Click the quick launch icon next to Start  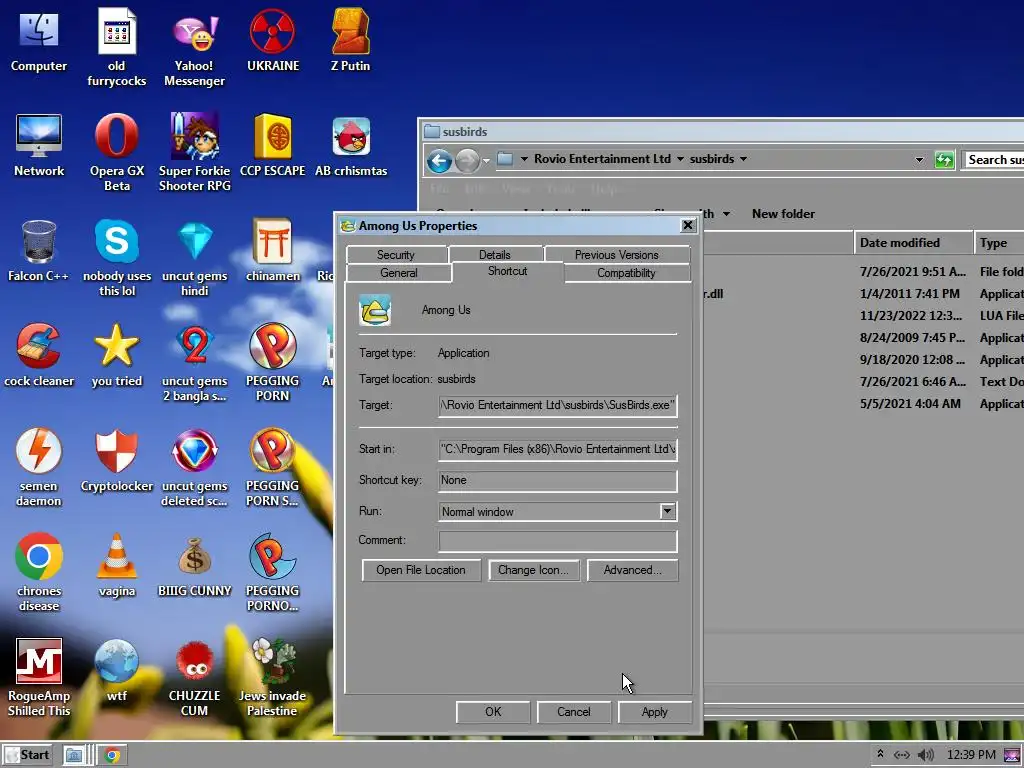click(73, 755)
